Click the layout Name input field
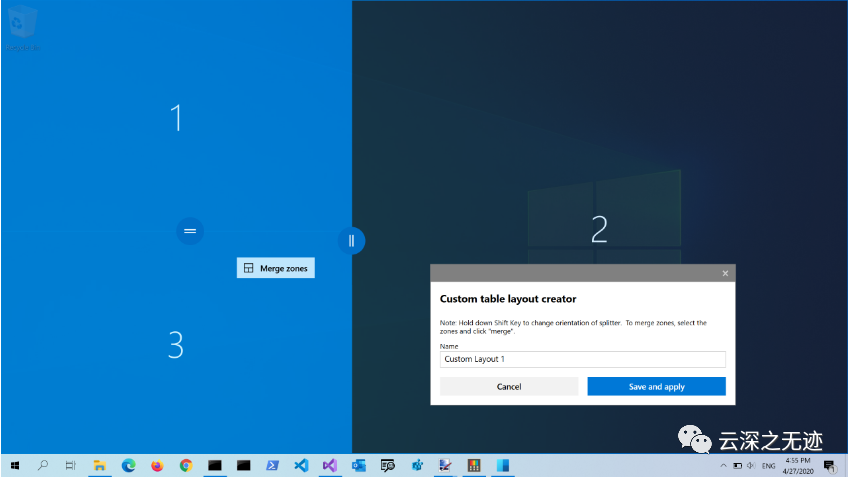This screenshot has height=479, width=851. coord(582,359)
